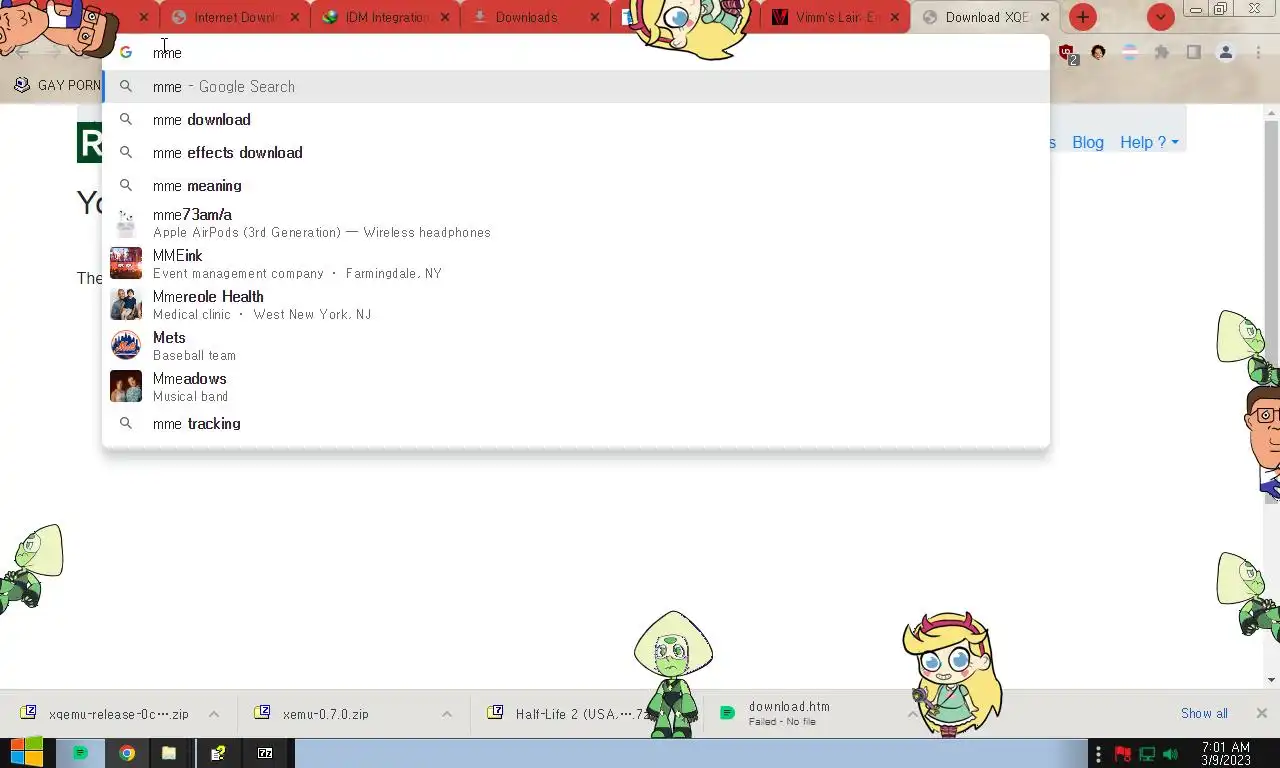
Task: Pick the 'mme effects download' suggestion
Action: coord(576,152)
